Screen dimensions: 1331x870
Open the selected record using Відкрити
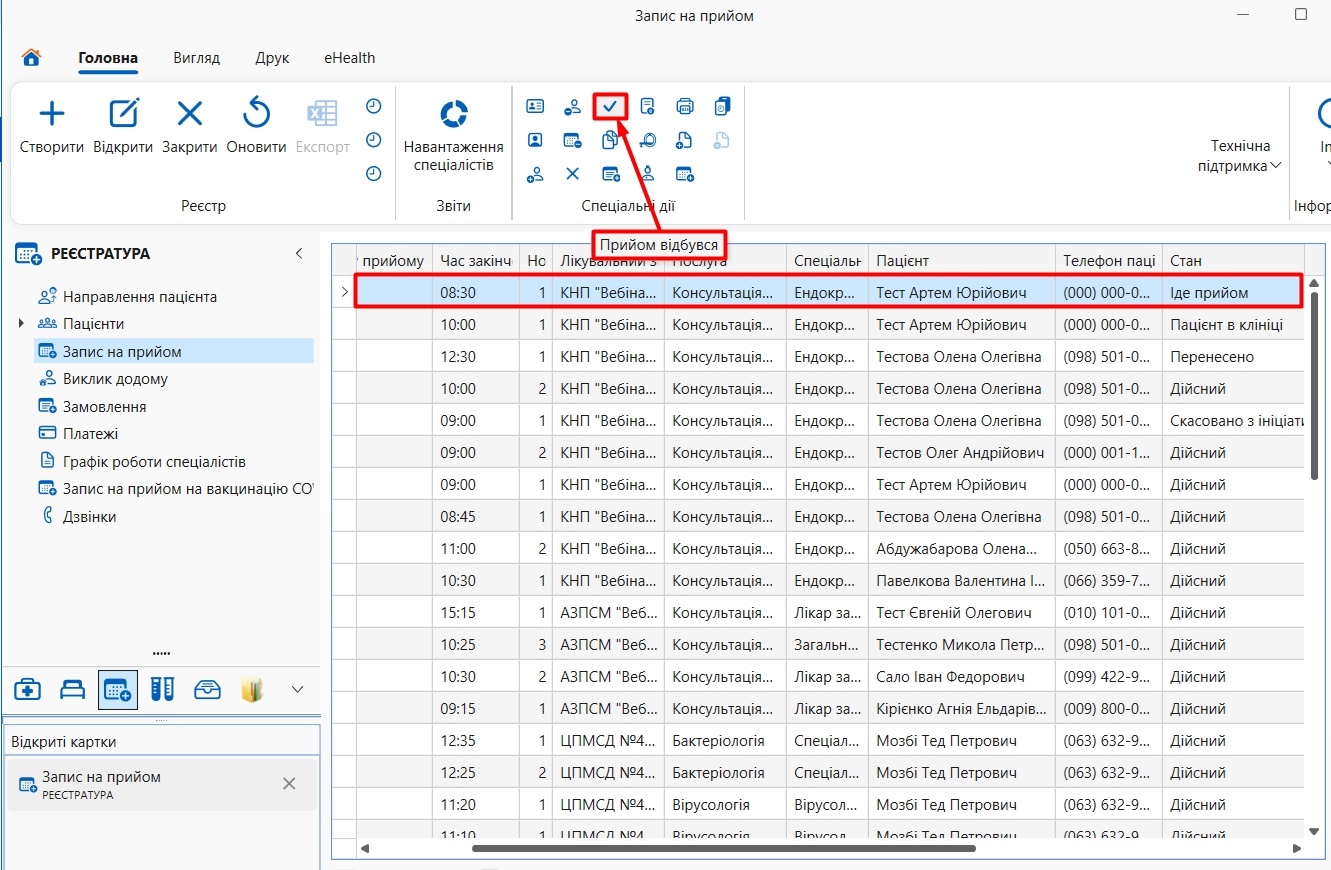(123, 126)
